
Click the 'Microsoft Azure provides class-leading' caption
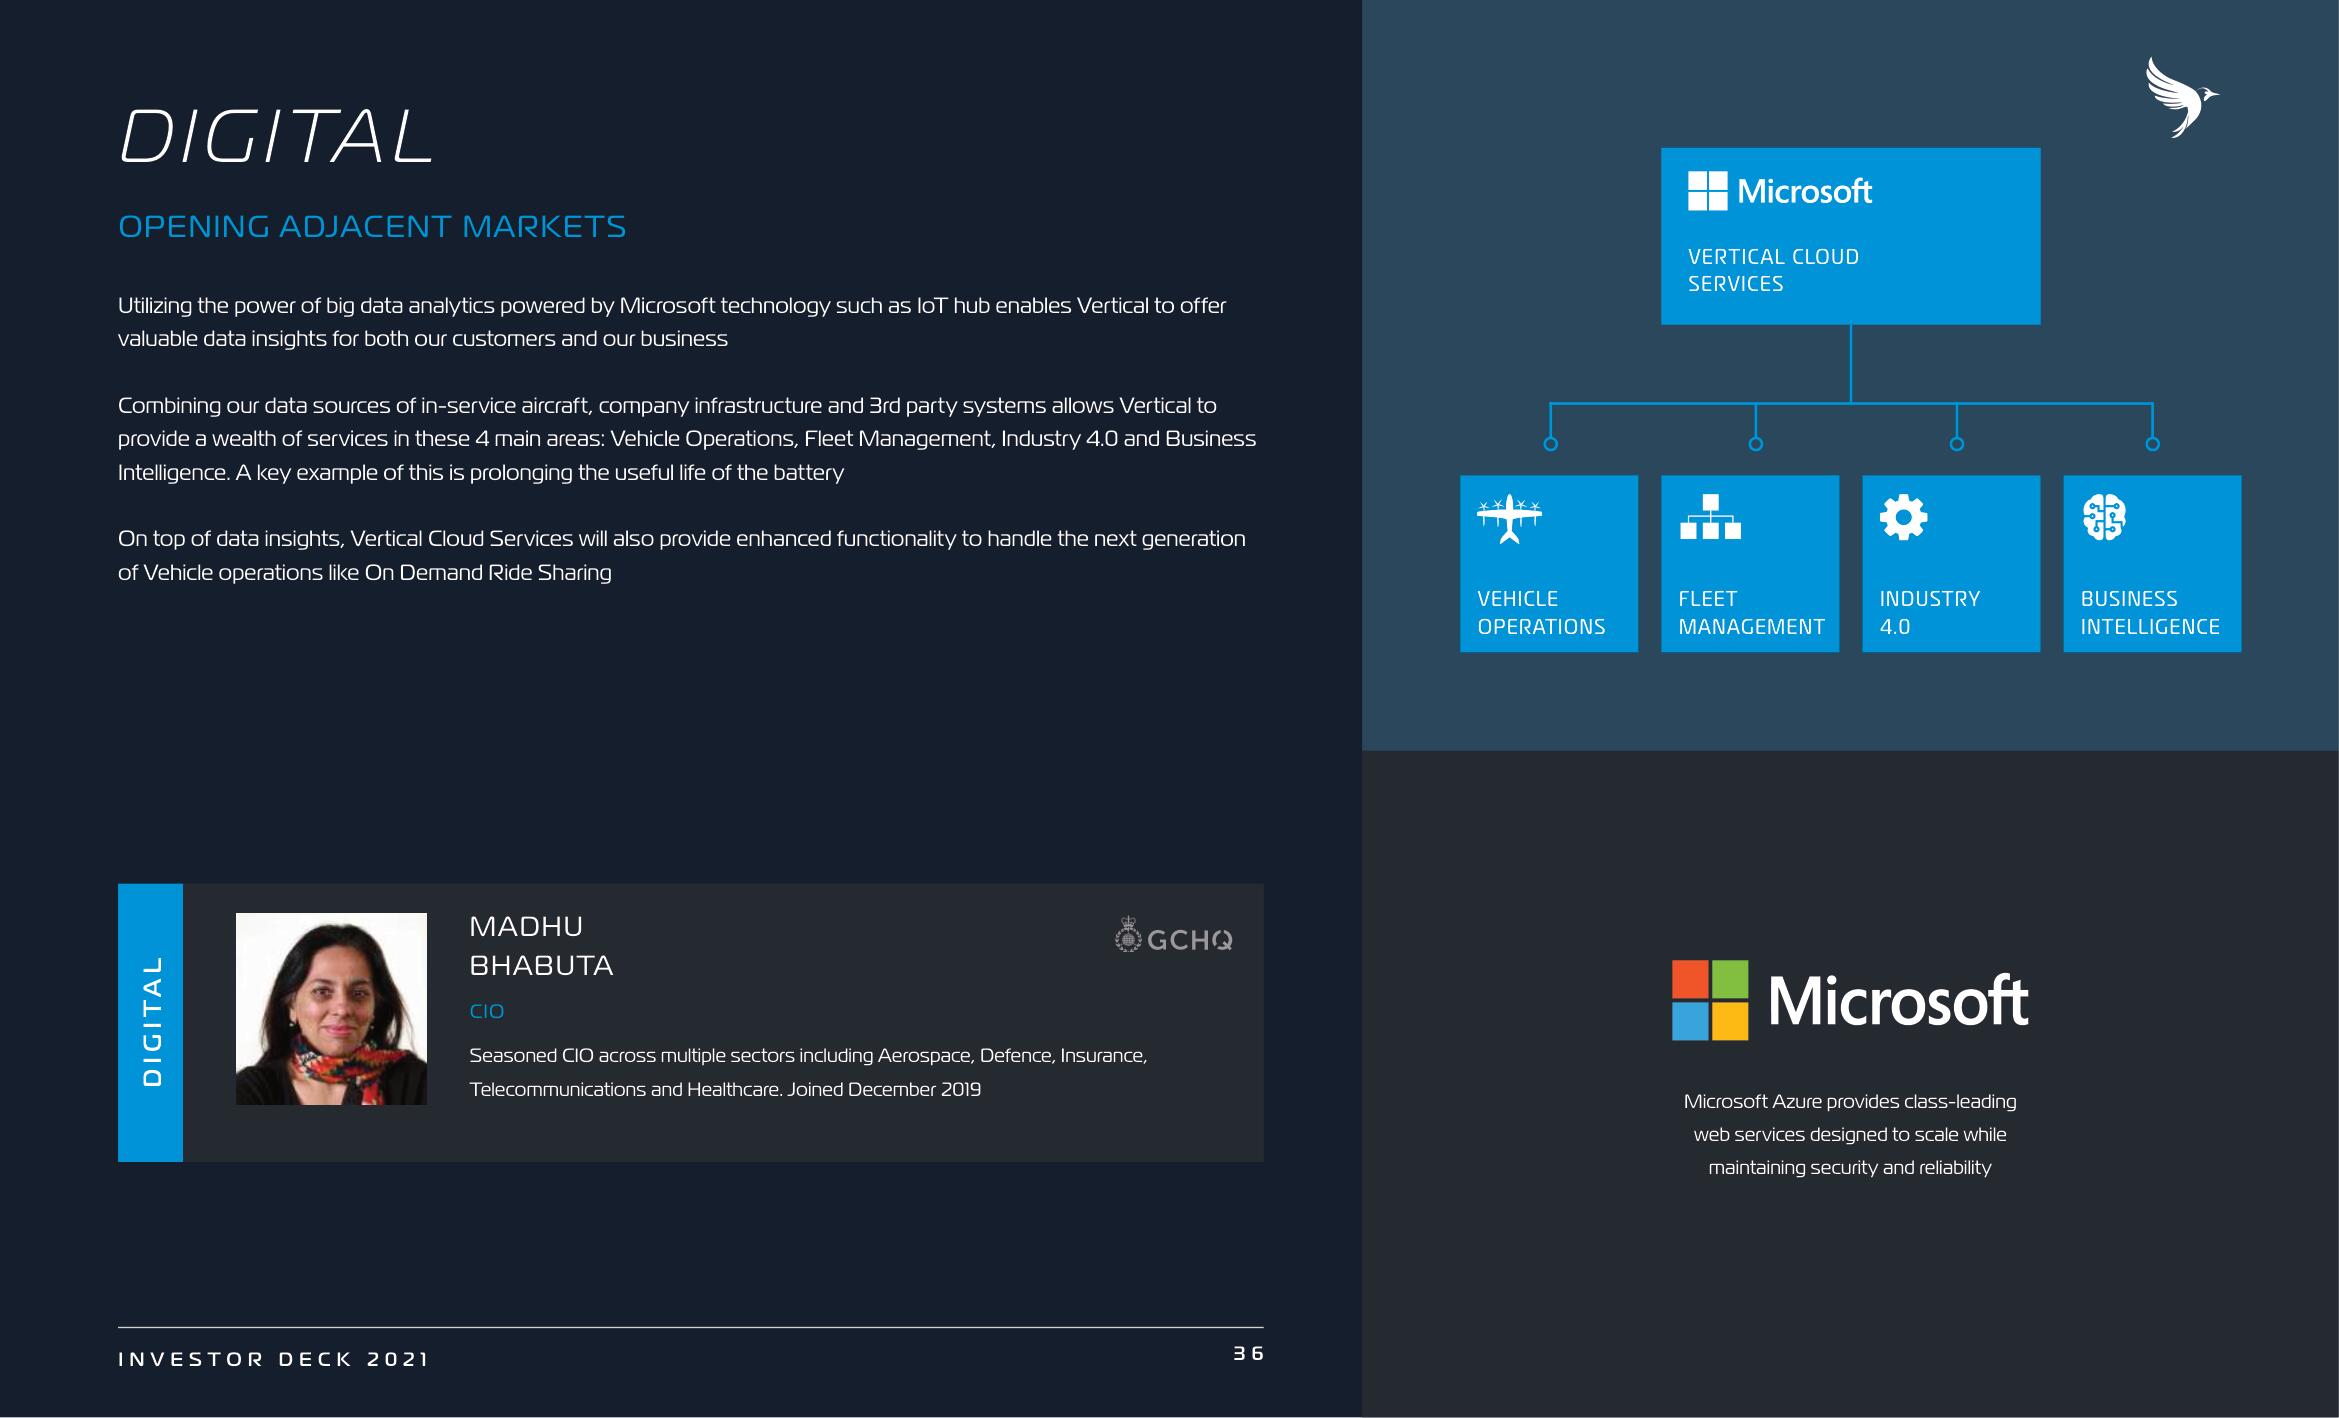coord(1850,1134)
